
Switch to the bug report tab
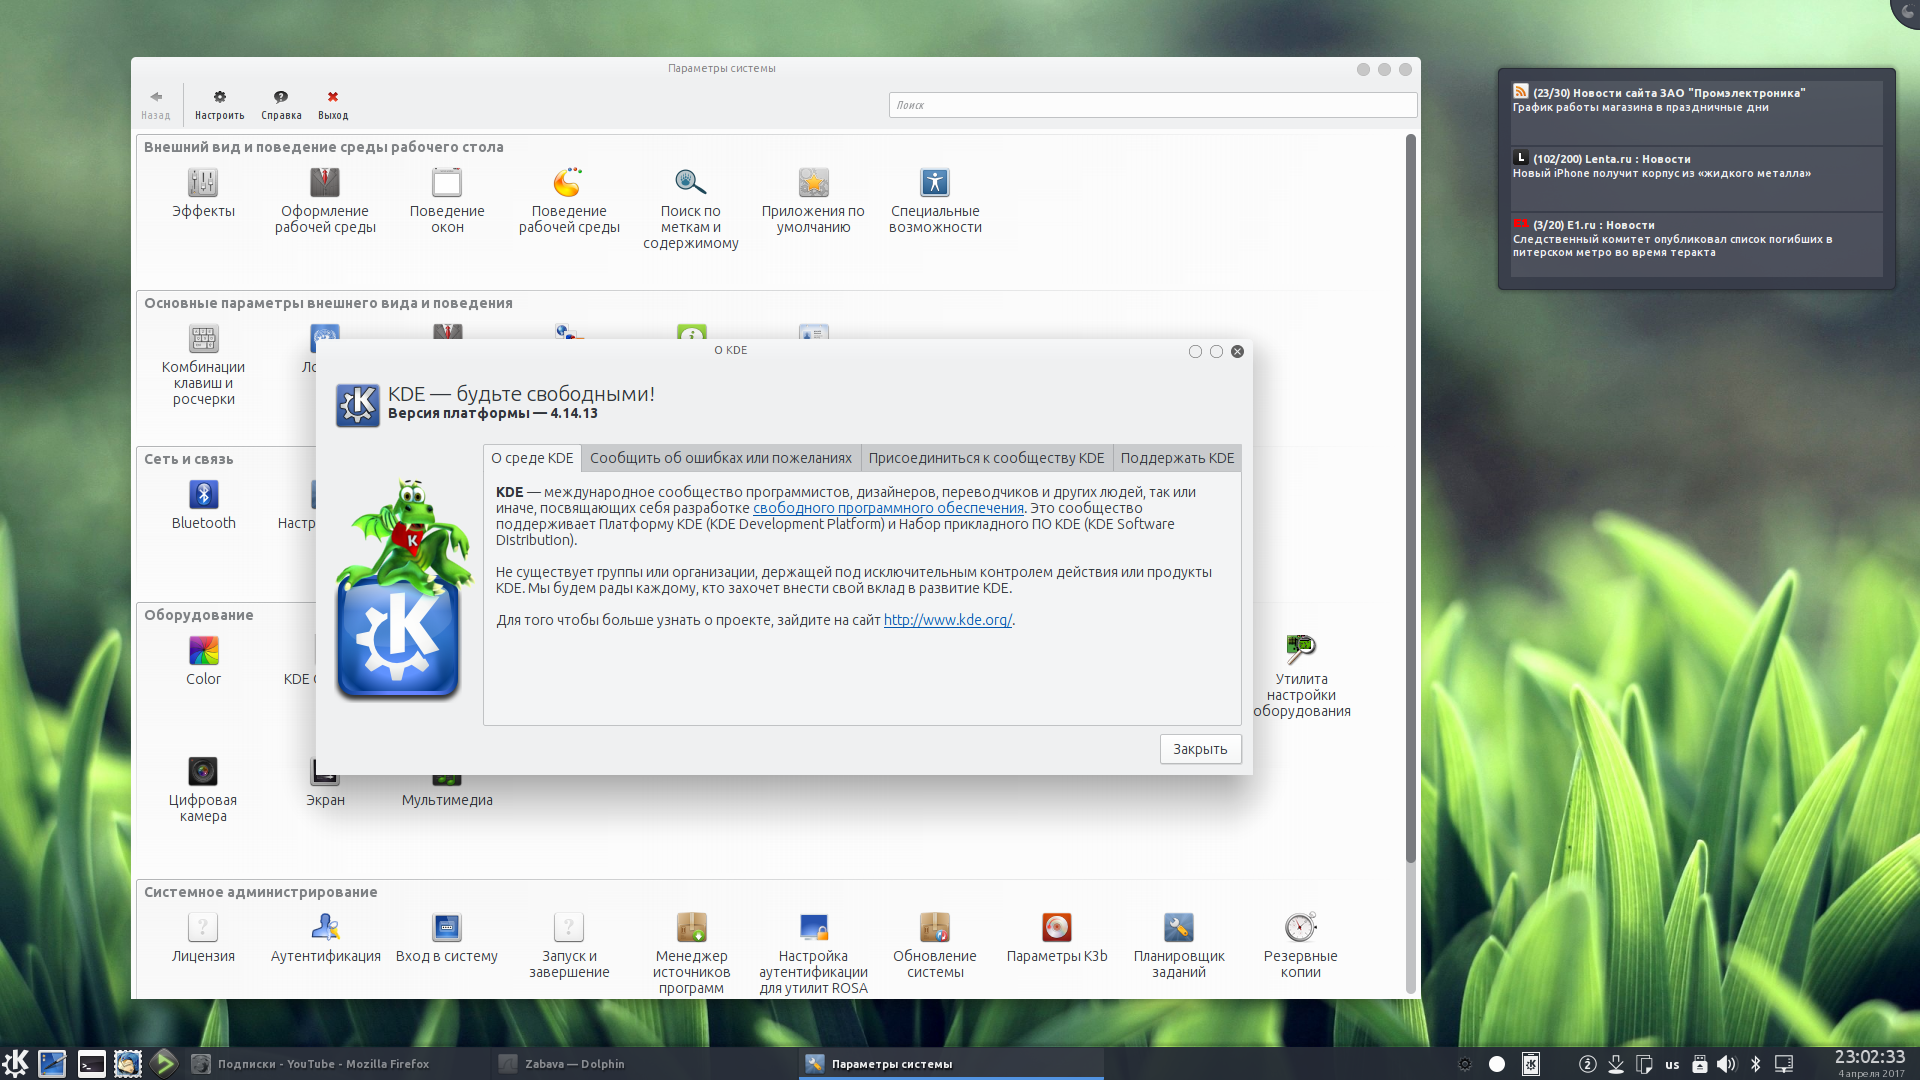tap(720, 458)
